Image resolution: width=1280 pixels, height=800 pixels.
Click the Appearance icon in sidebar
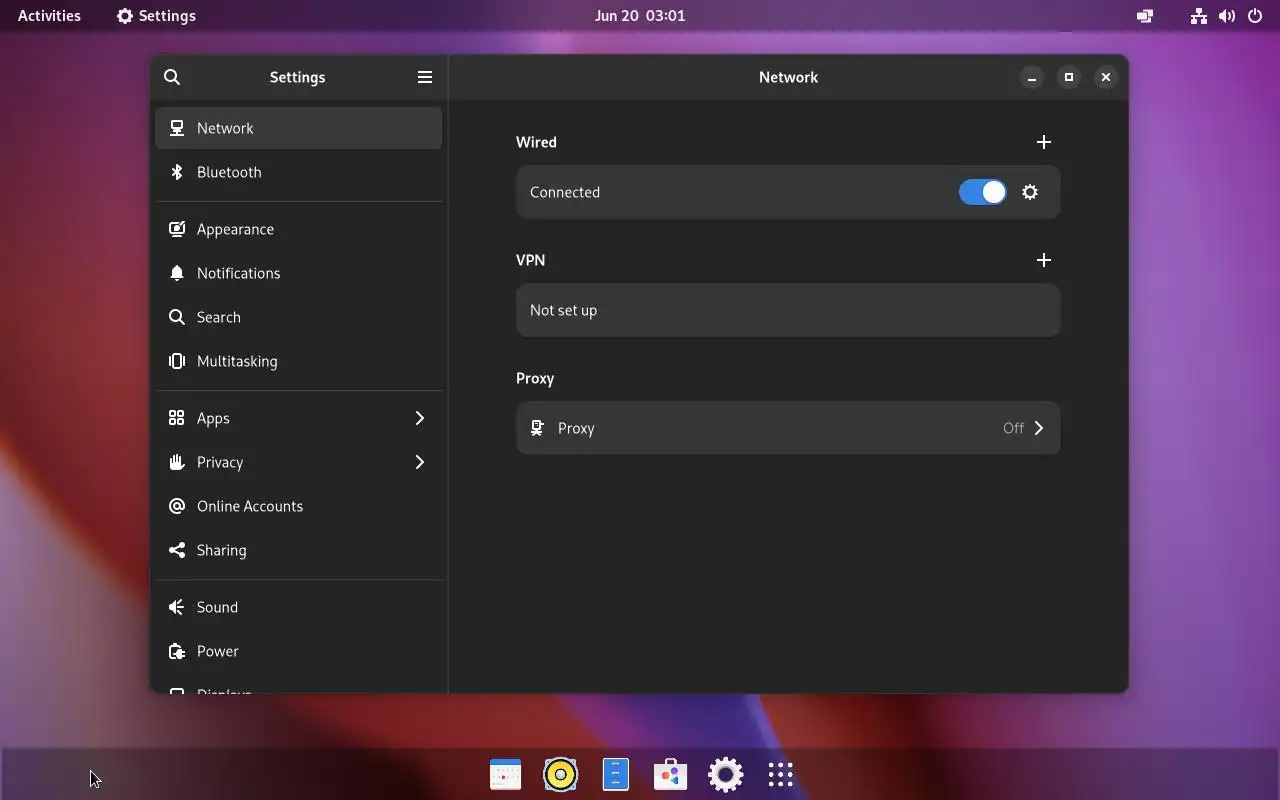click(177, 229)
